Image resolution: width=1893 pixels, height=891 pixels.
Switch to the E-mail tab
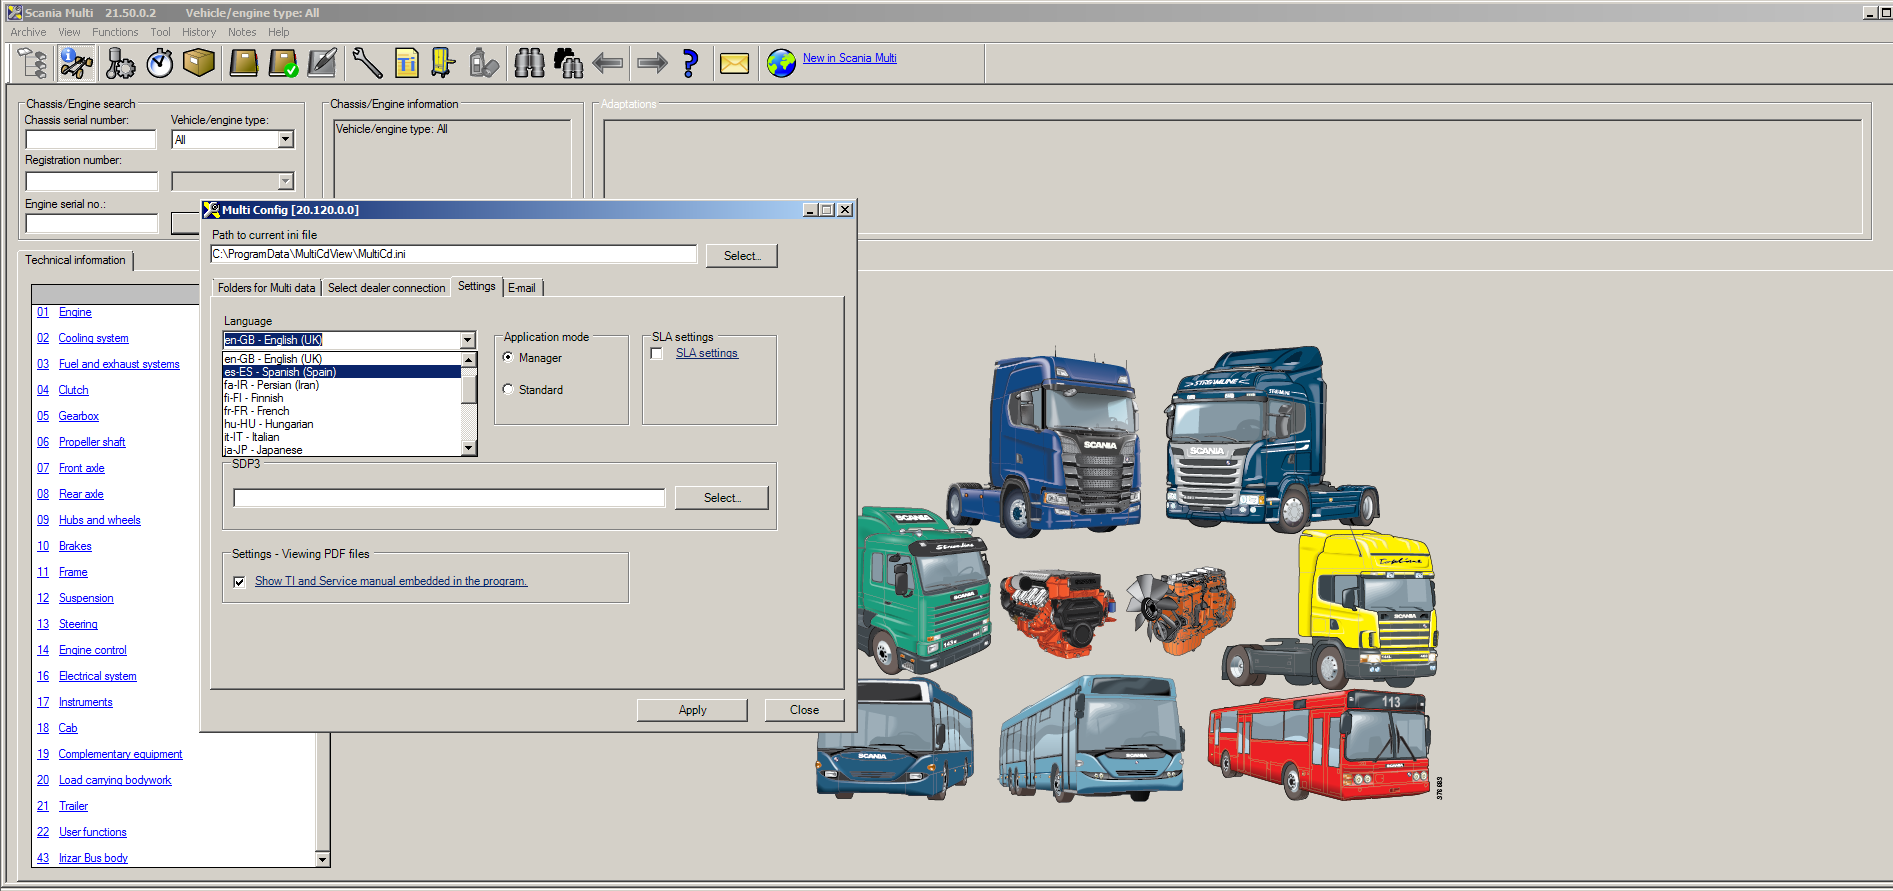coord(522,288)
